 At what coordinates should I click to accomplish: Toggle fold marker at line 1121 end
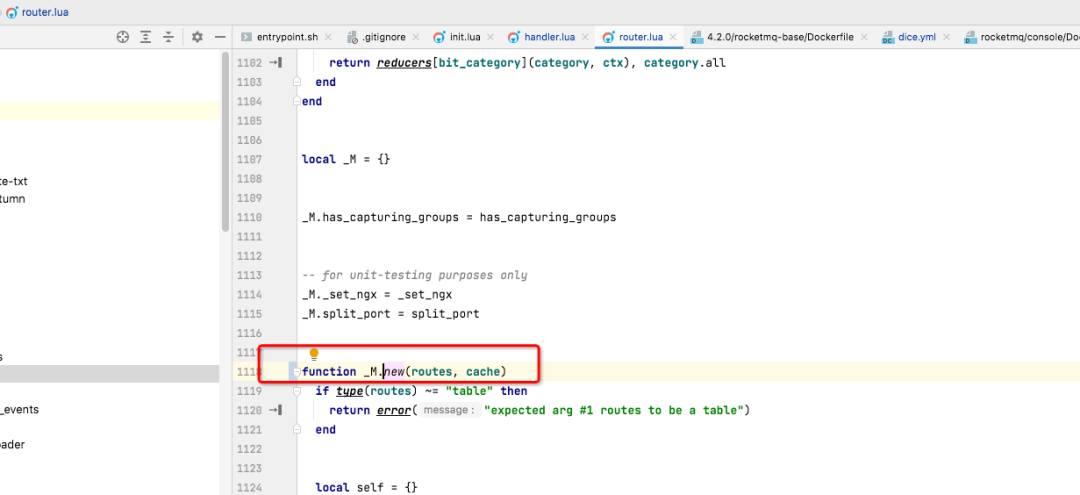click(x=297, y=430)
